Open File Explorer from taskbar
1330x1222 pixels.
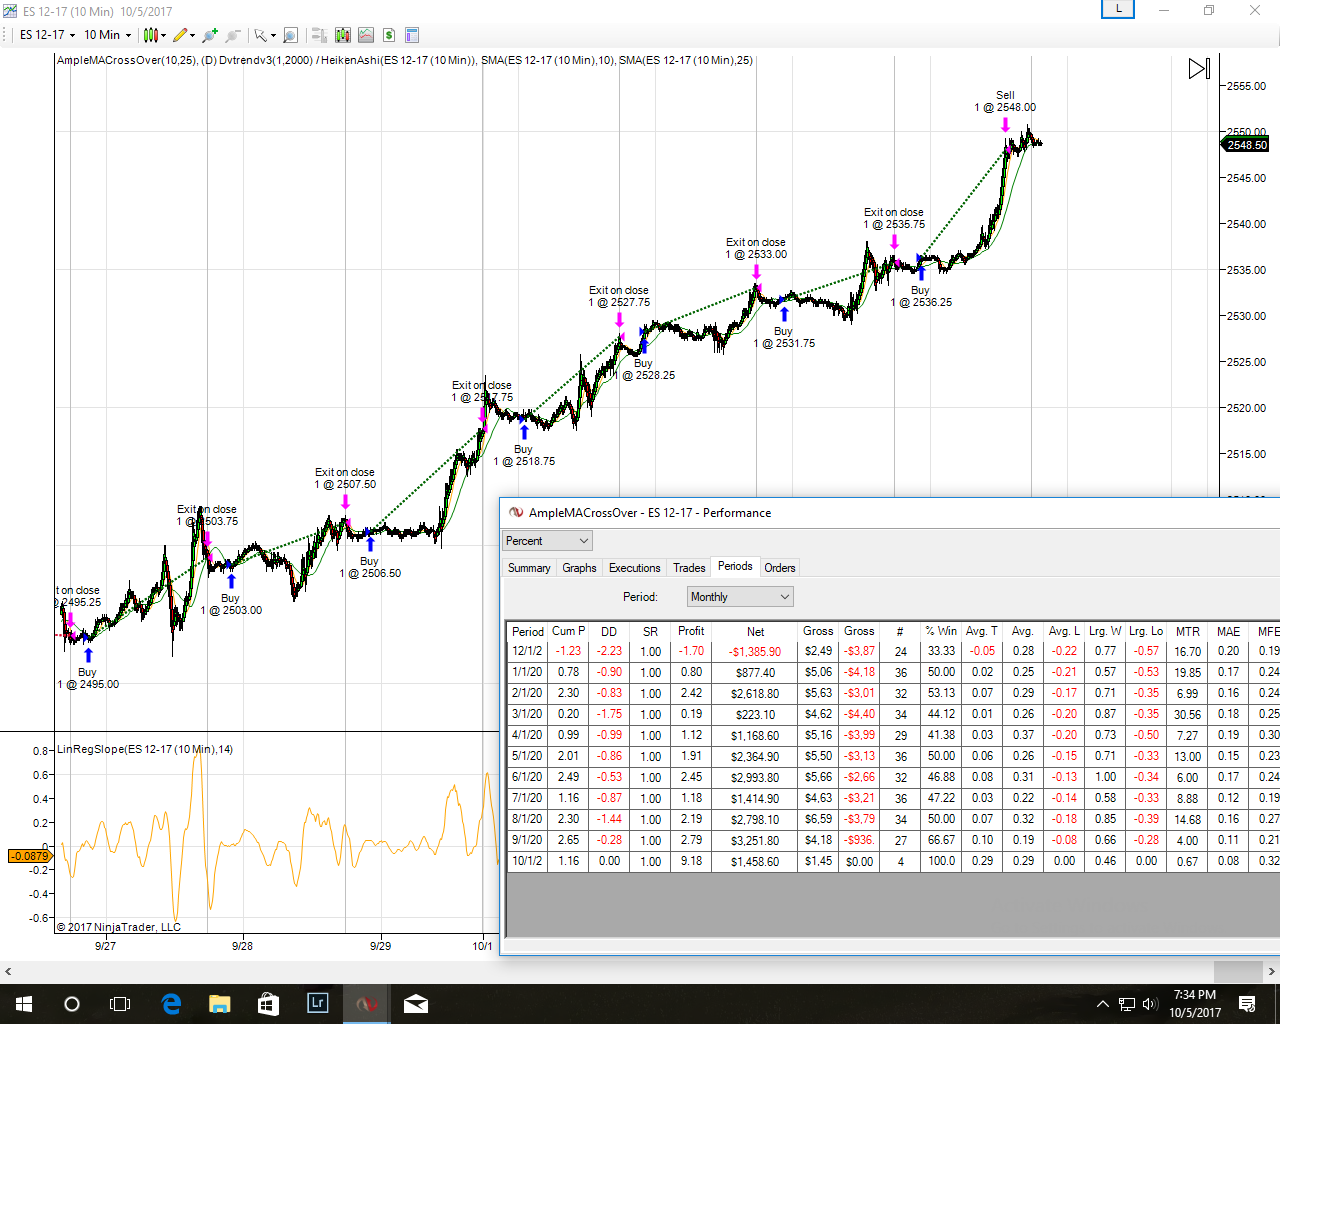click(220, 1004)
